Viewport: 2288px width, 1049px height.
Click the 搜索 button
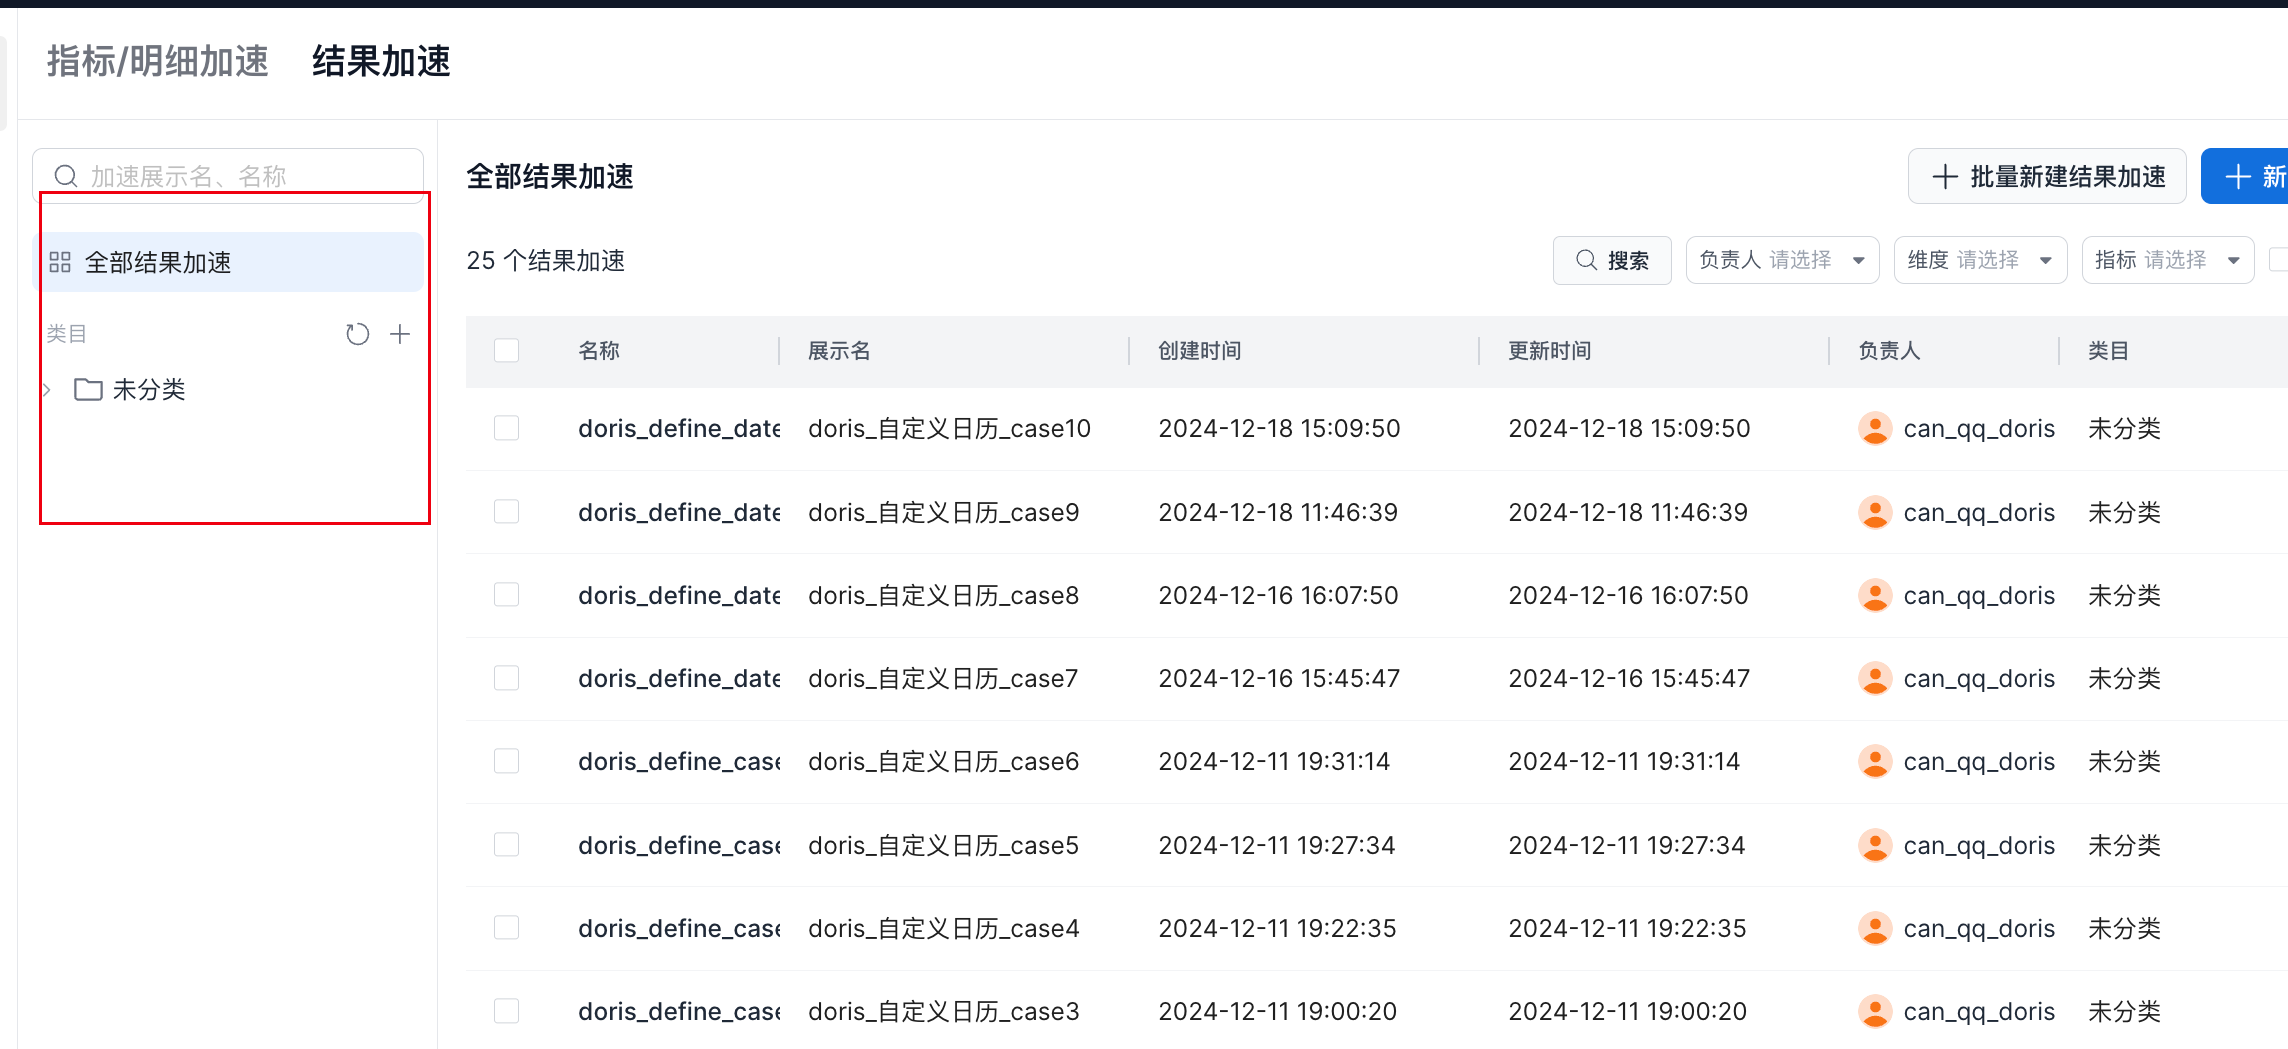(x=1611, y=260)
